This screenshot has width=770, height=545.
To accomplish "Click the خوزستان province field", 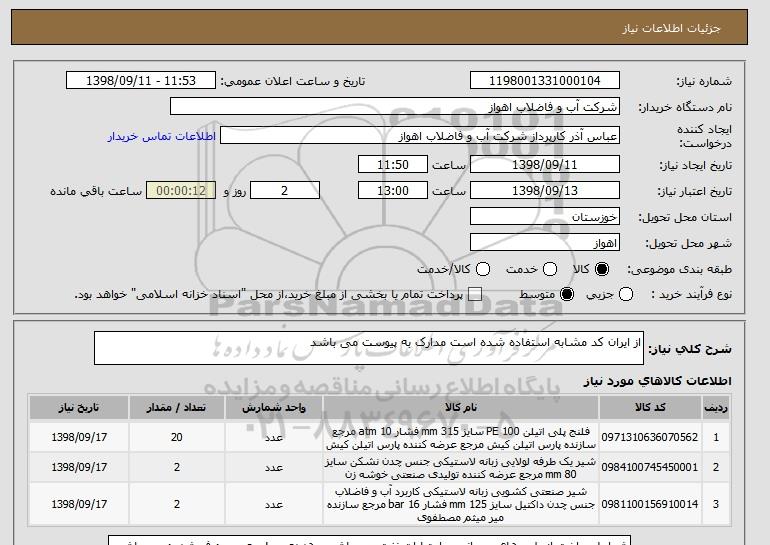I will (x=545, y=217).
